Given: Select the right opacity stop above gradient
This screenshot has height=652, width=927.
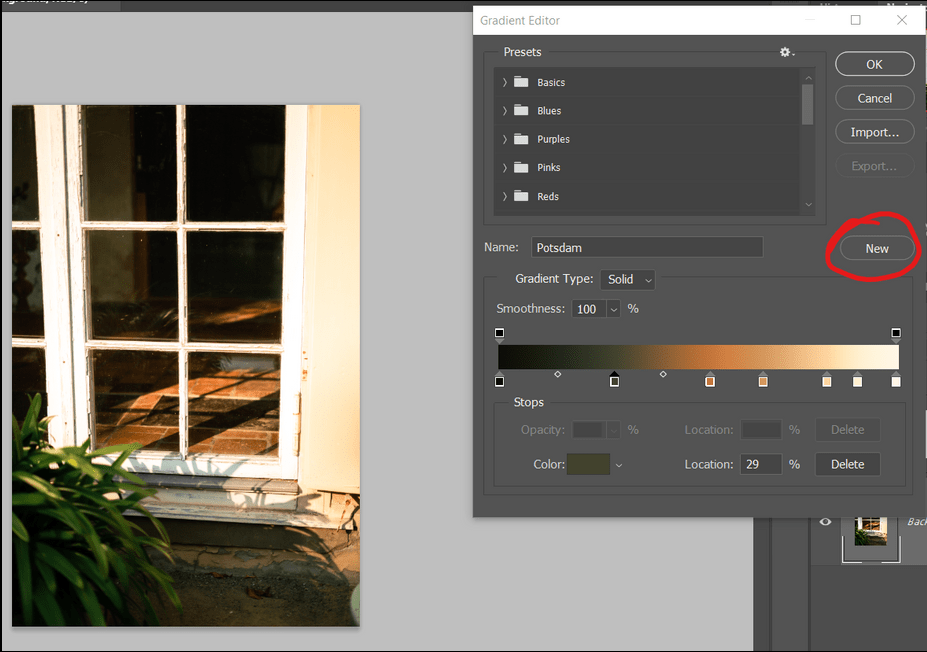Looking at the screenshot, I should click(896, 334).
